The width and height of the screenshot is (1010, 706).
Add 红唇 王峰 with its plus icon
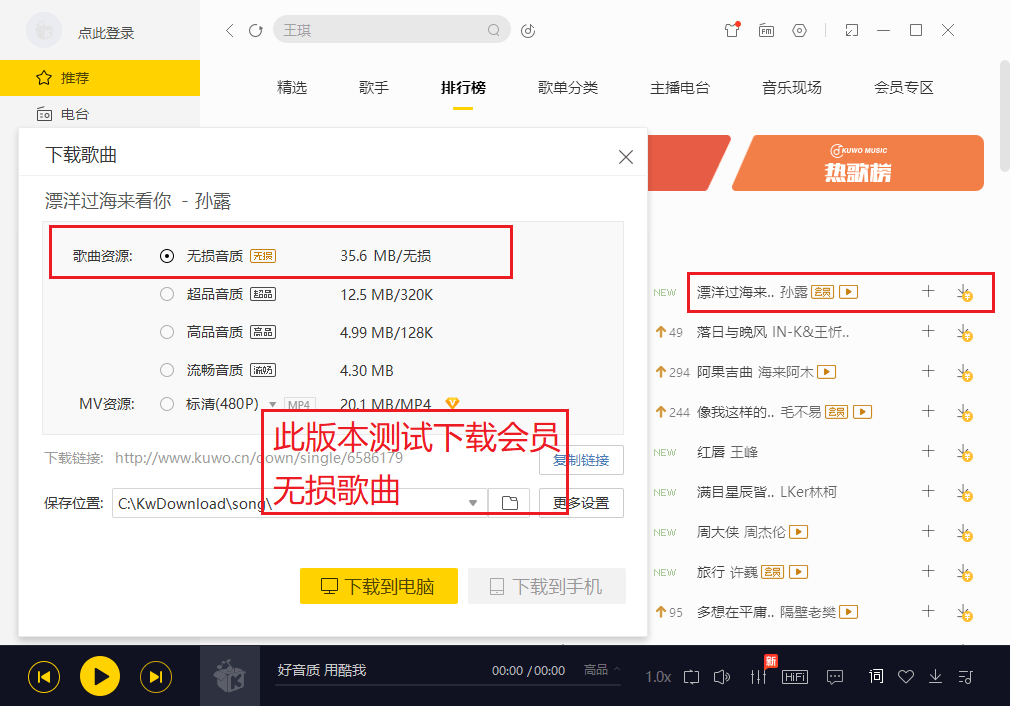tap(928, 451)
